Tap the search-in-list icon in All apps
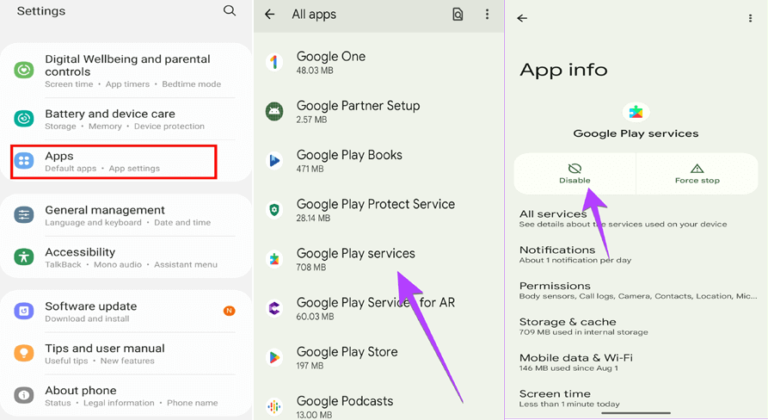Screen dimensions: 768x420 click(457, 14)
